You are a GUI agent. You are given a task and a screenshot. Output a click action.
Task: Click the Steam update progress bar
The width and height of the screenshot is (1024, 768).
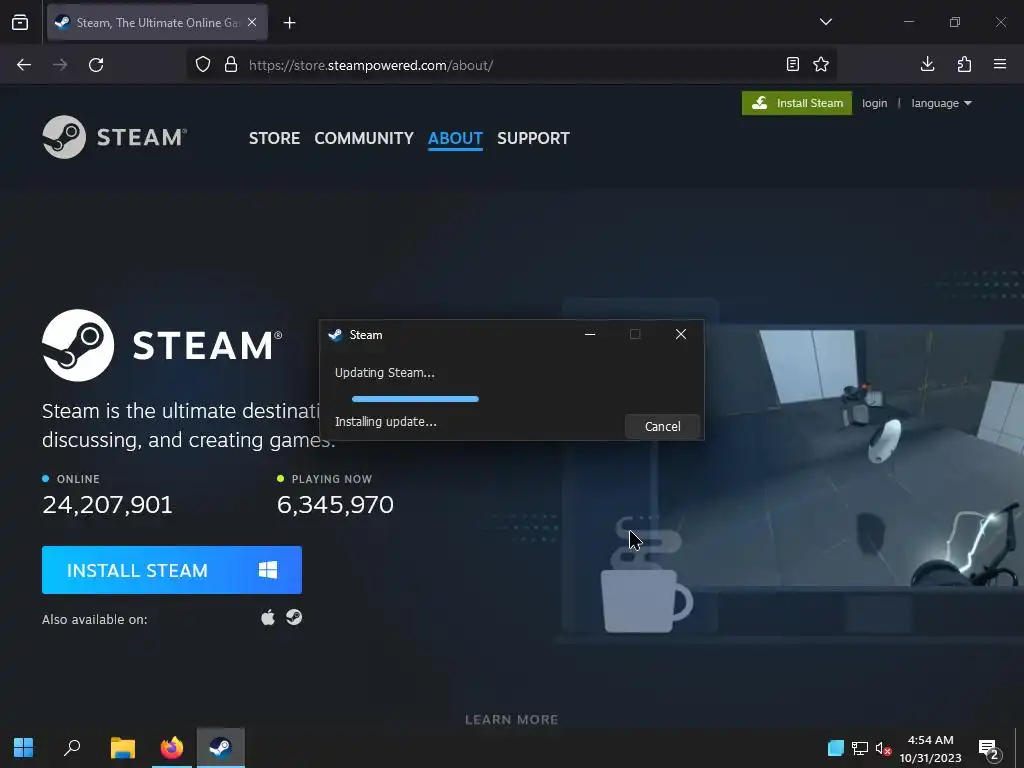(415, 398)
